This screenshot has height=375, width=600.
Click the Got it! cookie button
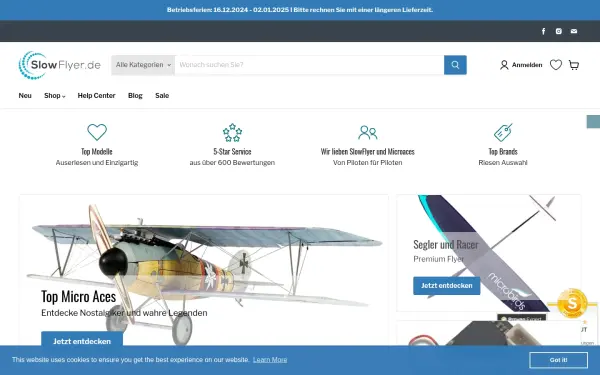[x=558, y=360]
